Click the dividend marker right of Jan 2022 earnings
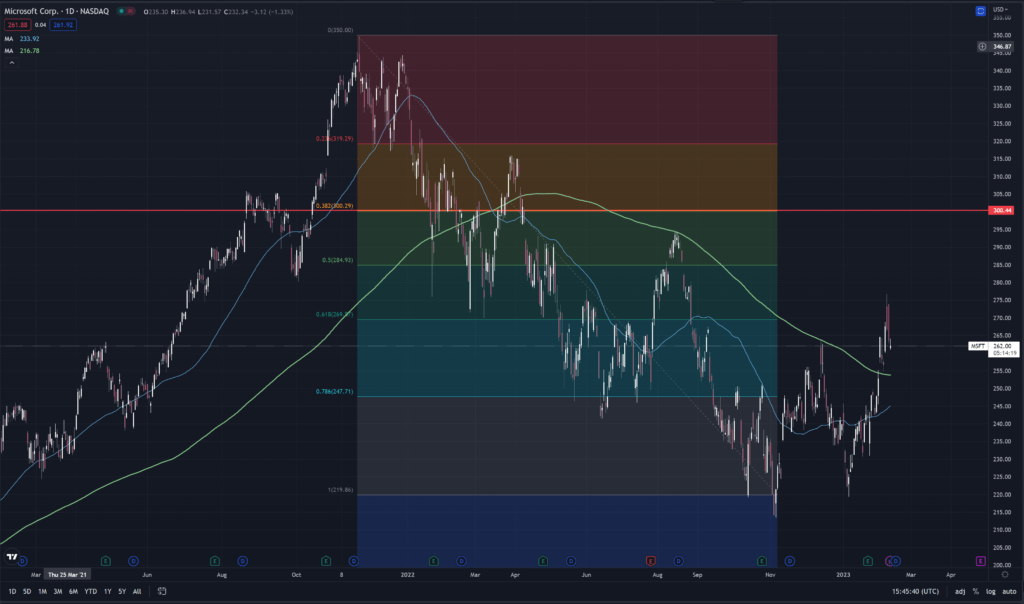Screen dimensions: 1024x604 [x=461, y=561]
